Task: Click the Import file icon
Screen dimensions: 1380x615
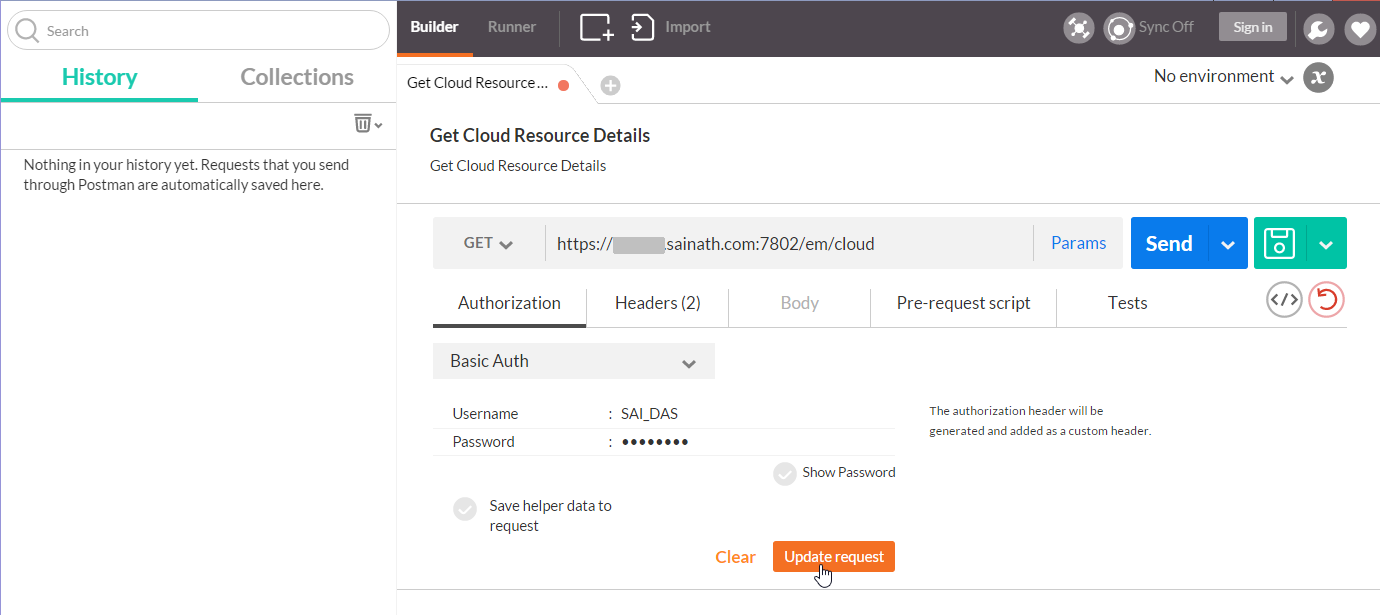Action: pyautogui.click(x=642, y=27)
